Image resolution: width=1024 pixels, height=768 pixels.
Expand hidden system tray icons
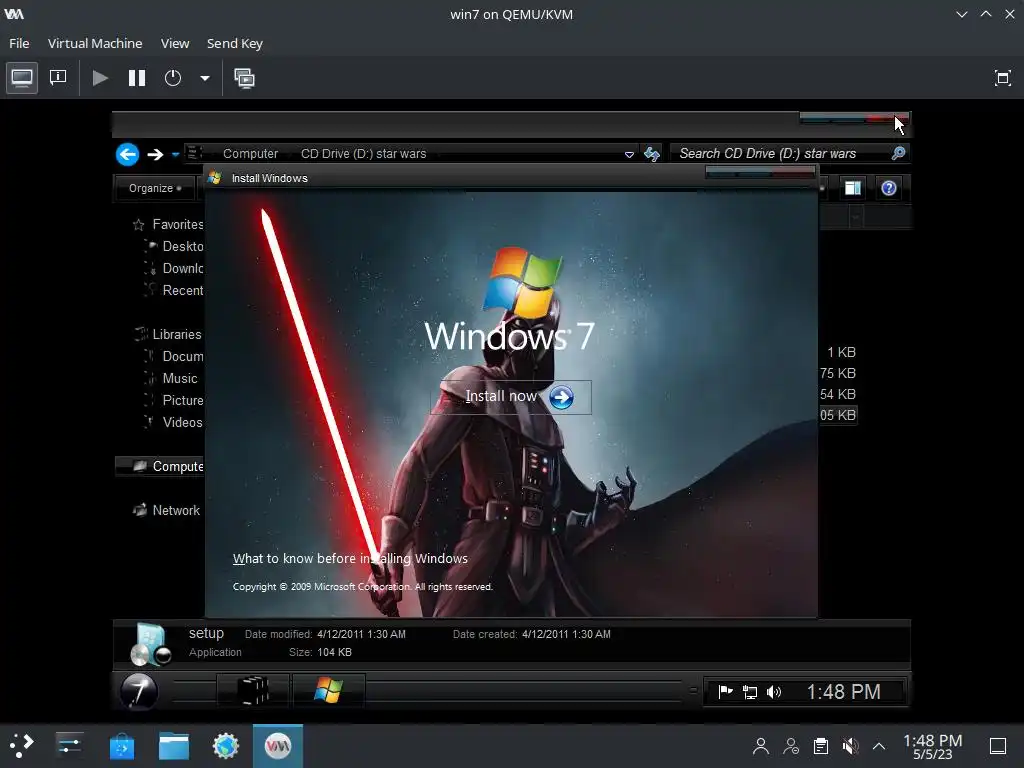(x=879, y=746)
